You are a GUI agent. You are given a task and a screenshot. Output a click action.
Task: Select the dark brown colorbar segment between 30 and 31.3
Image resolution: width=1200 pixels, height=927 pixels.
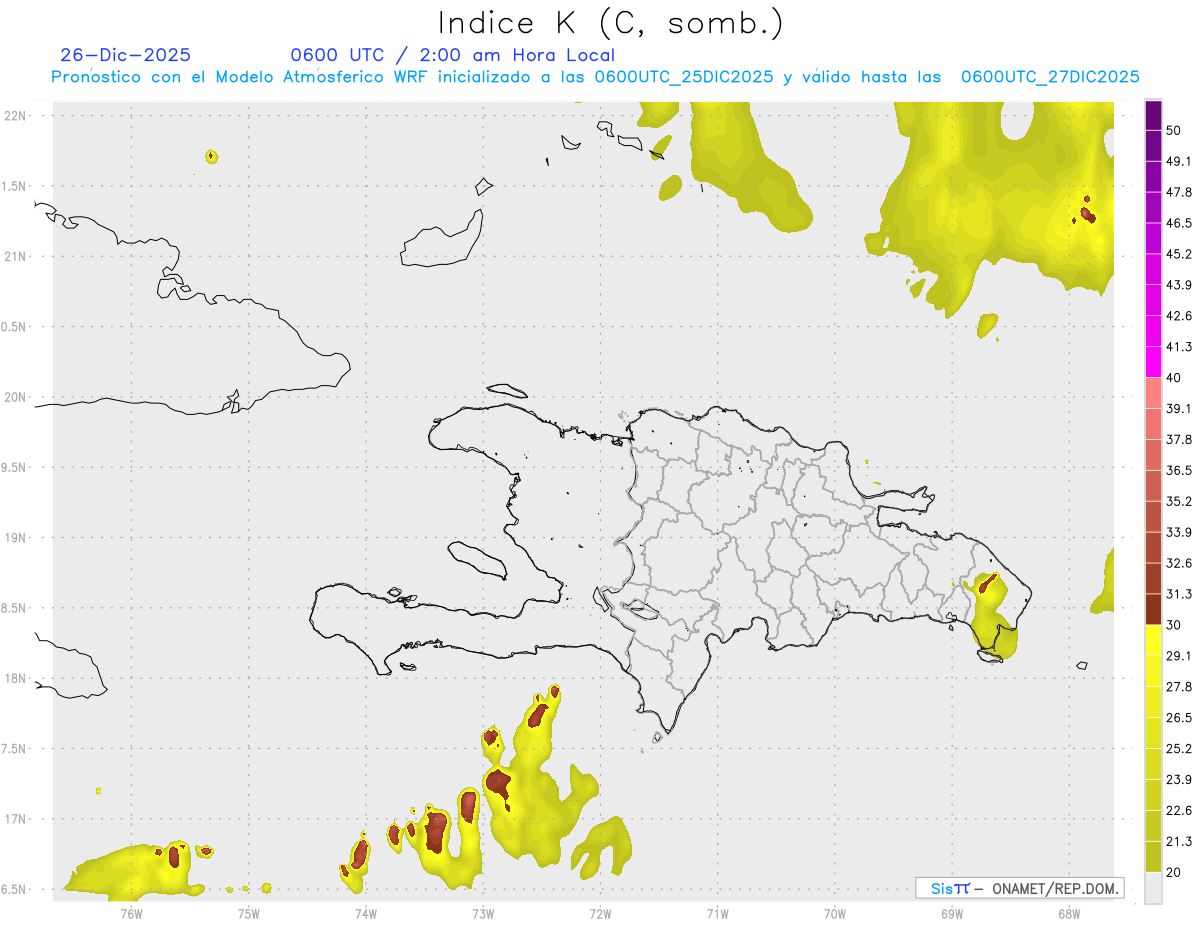click(x=1153, y=609)
